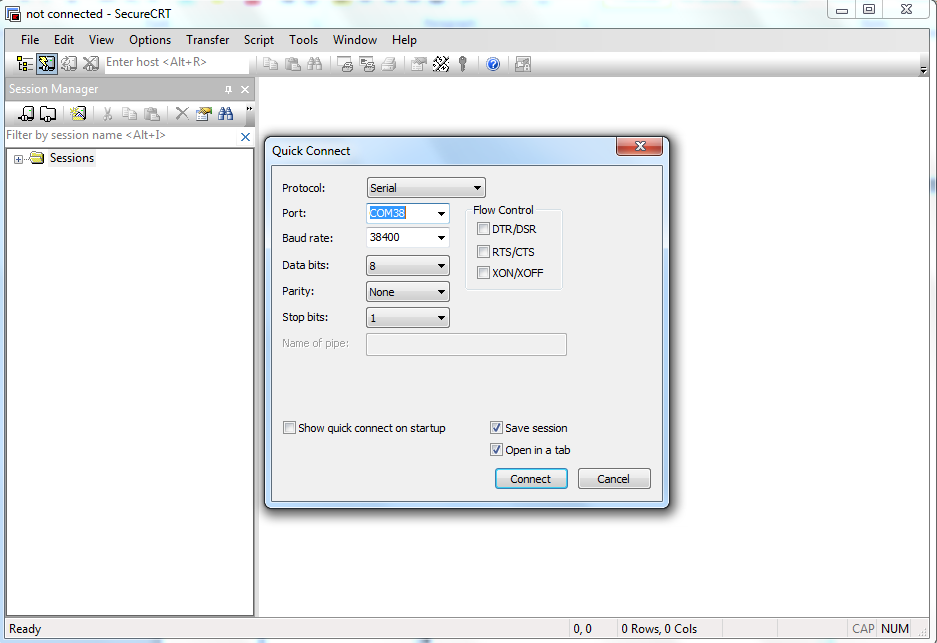The height and width of the screenshot is (643, 937).
Task: Open the Tools menu
Action: coord(304,40)
